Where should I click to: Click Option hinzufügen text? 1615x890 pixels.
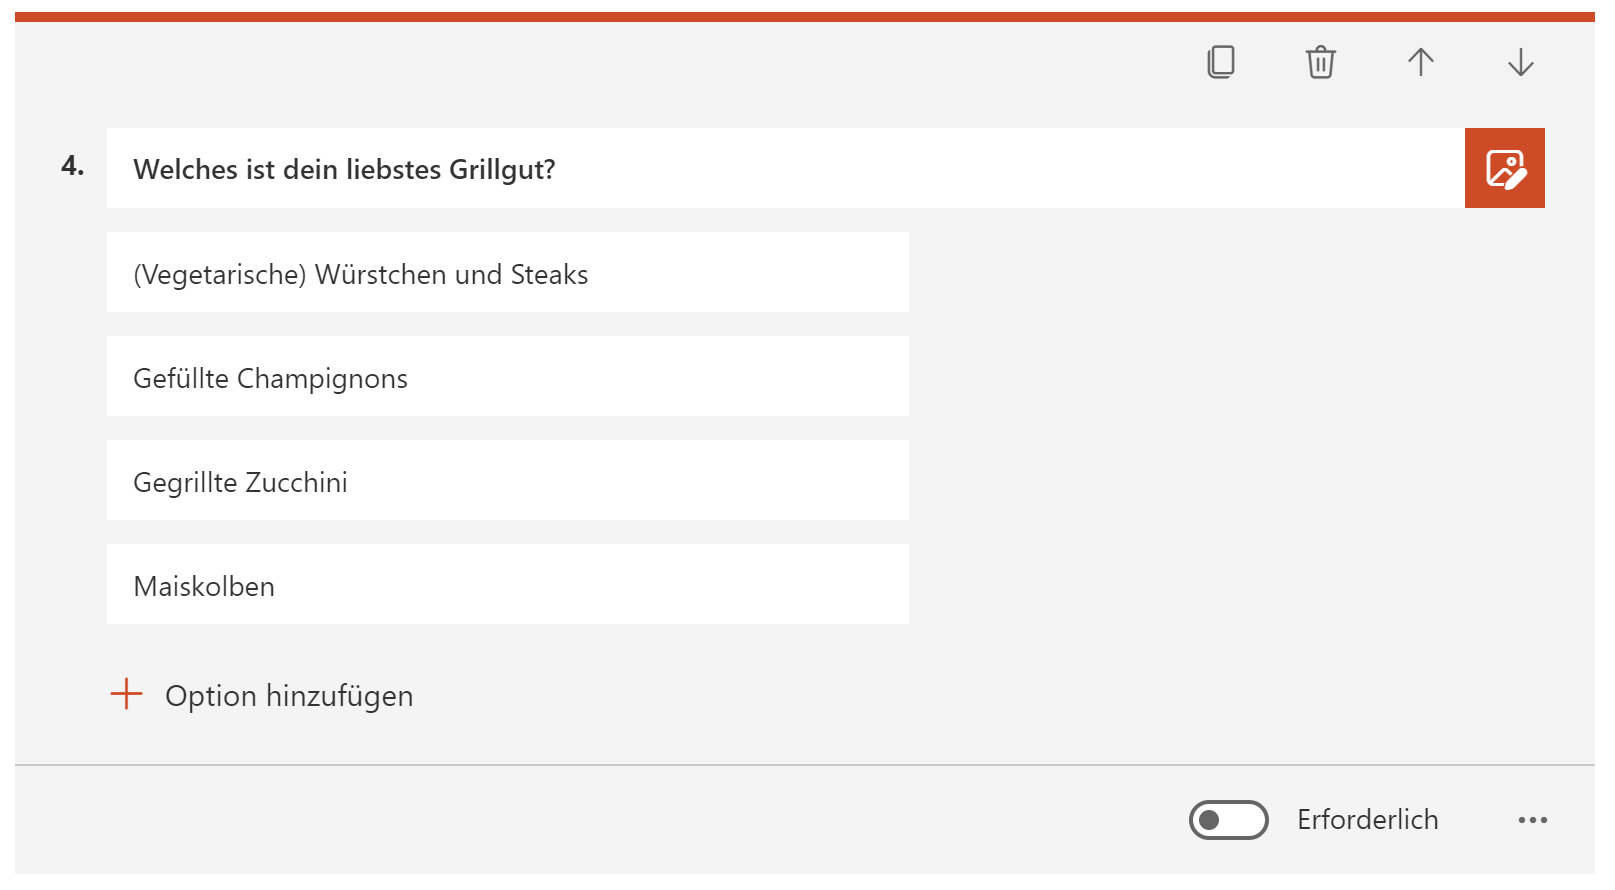coord(289,696)
